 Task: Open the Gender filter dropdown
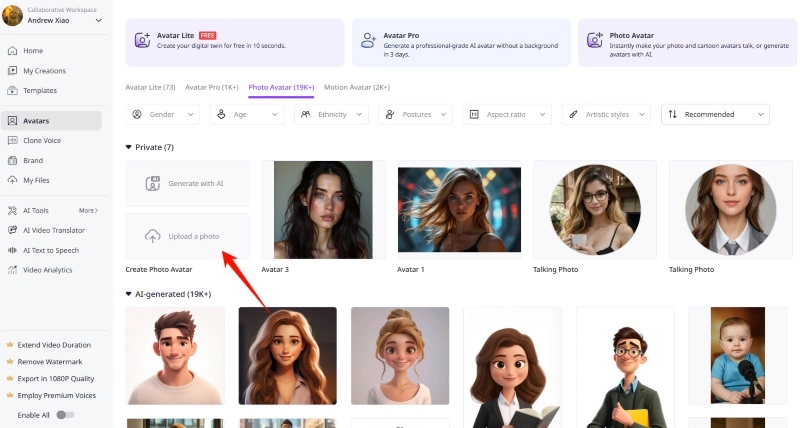(x=166, y=115)
